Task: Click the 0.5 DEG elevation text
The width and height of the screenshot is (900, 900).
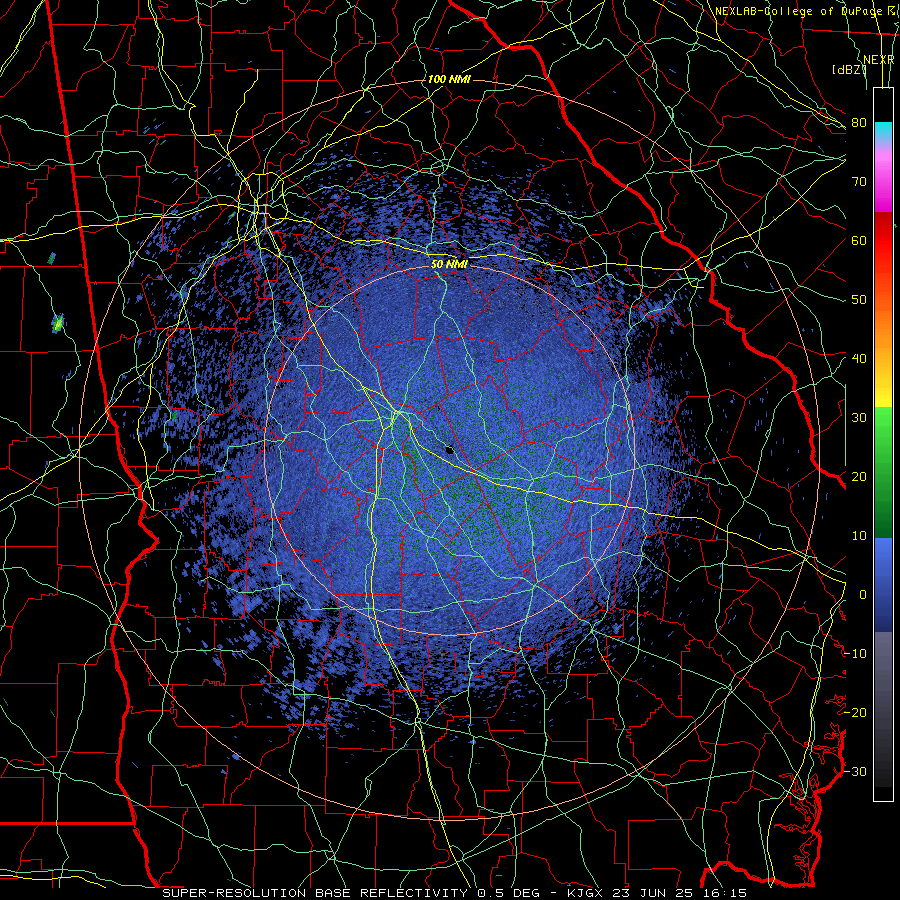Action: [508, 893]
